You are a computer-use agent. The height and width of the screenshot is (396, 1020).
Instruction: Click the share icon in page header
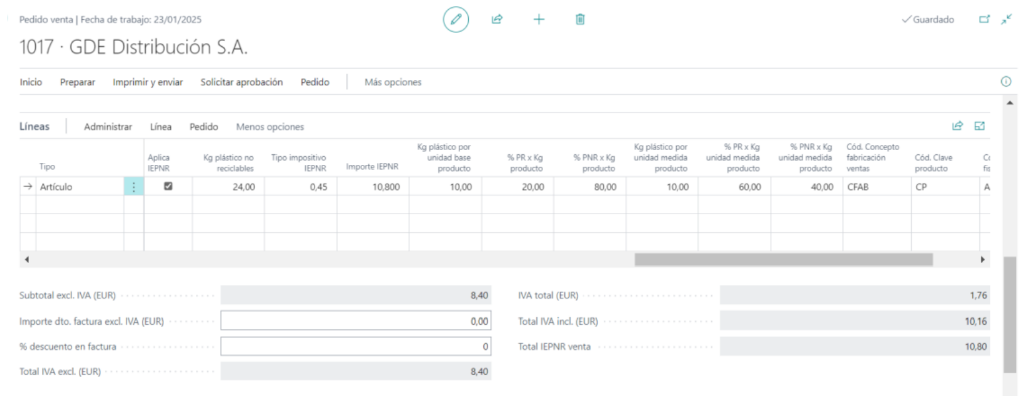497,20
